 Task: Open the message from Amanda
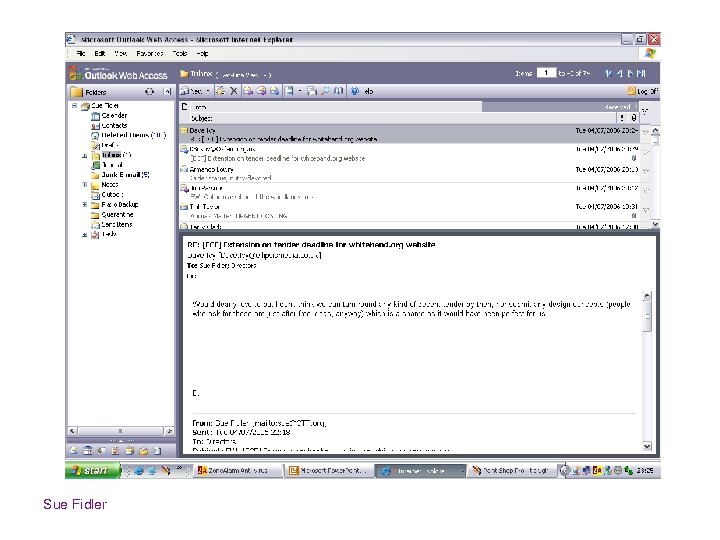pos(410,173)
